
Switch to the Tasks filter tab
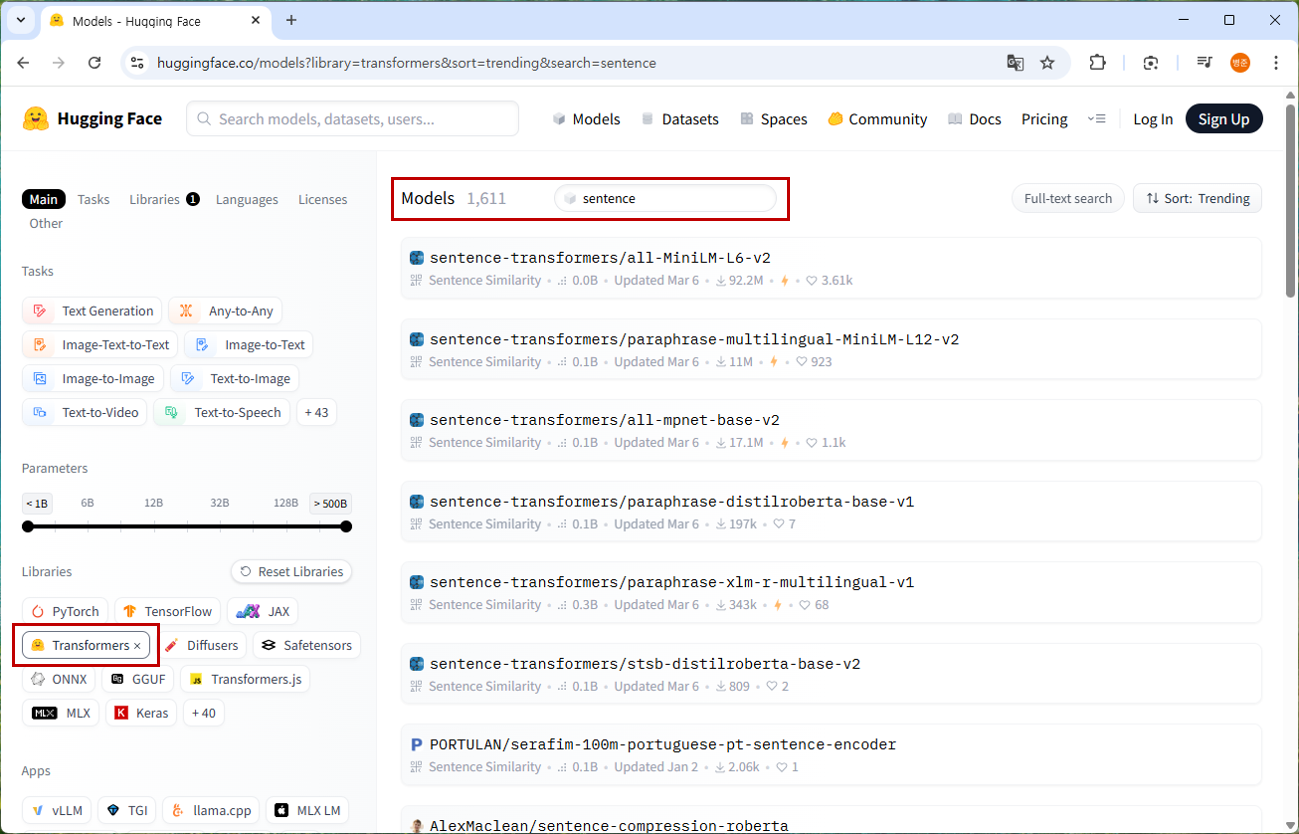pyautogui.click(x=93, y=199)
